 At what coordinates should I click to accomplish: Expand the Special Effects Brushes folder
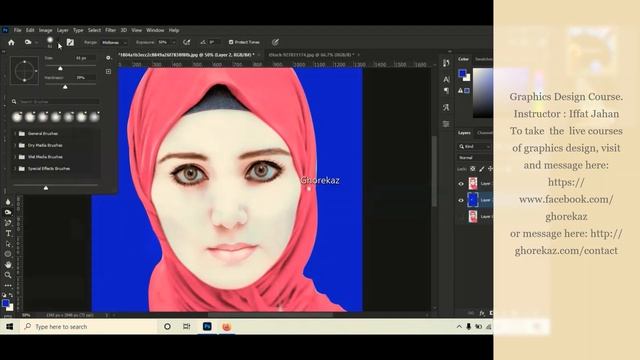click(15, 169)
